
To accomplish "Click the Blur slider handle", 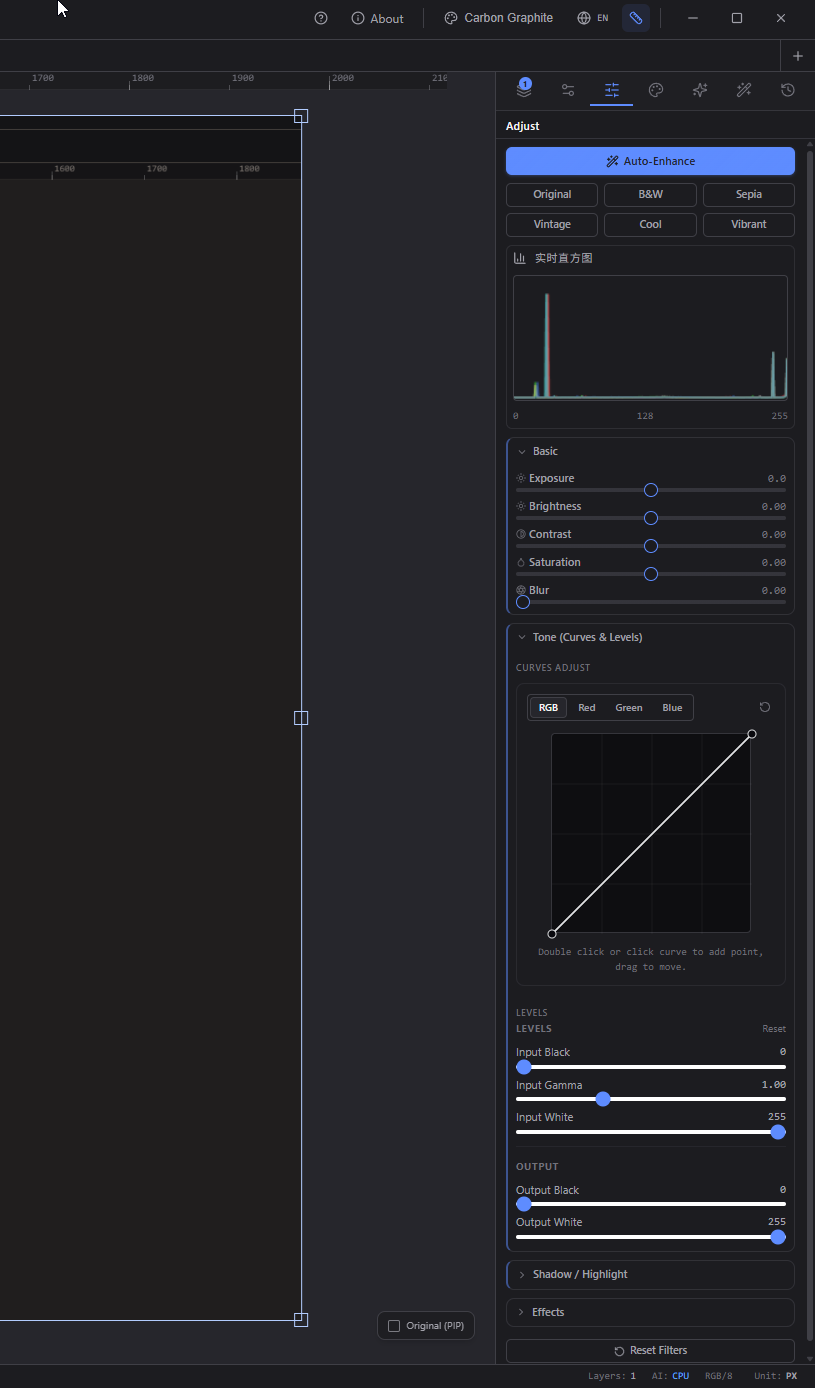I will [523, 602].
